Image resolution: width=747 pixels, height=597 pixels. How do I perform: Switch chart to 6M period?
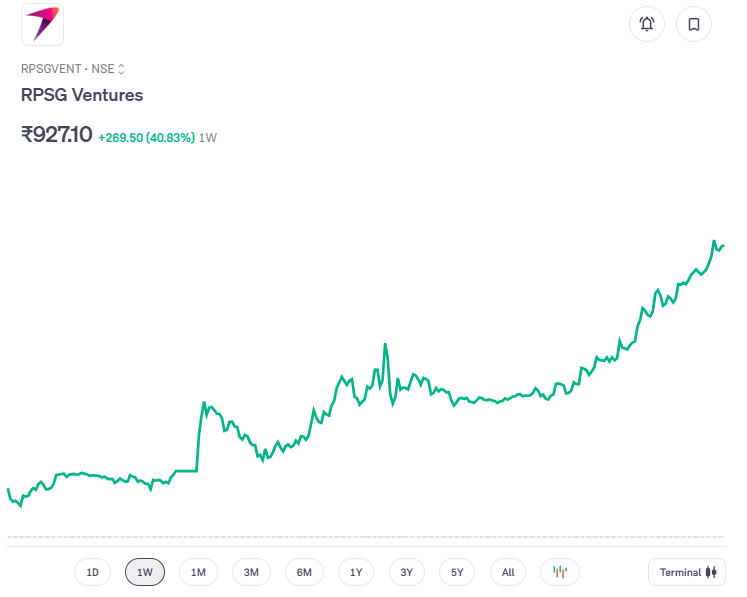coord(304,572)
